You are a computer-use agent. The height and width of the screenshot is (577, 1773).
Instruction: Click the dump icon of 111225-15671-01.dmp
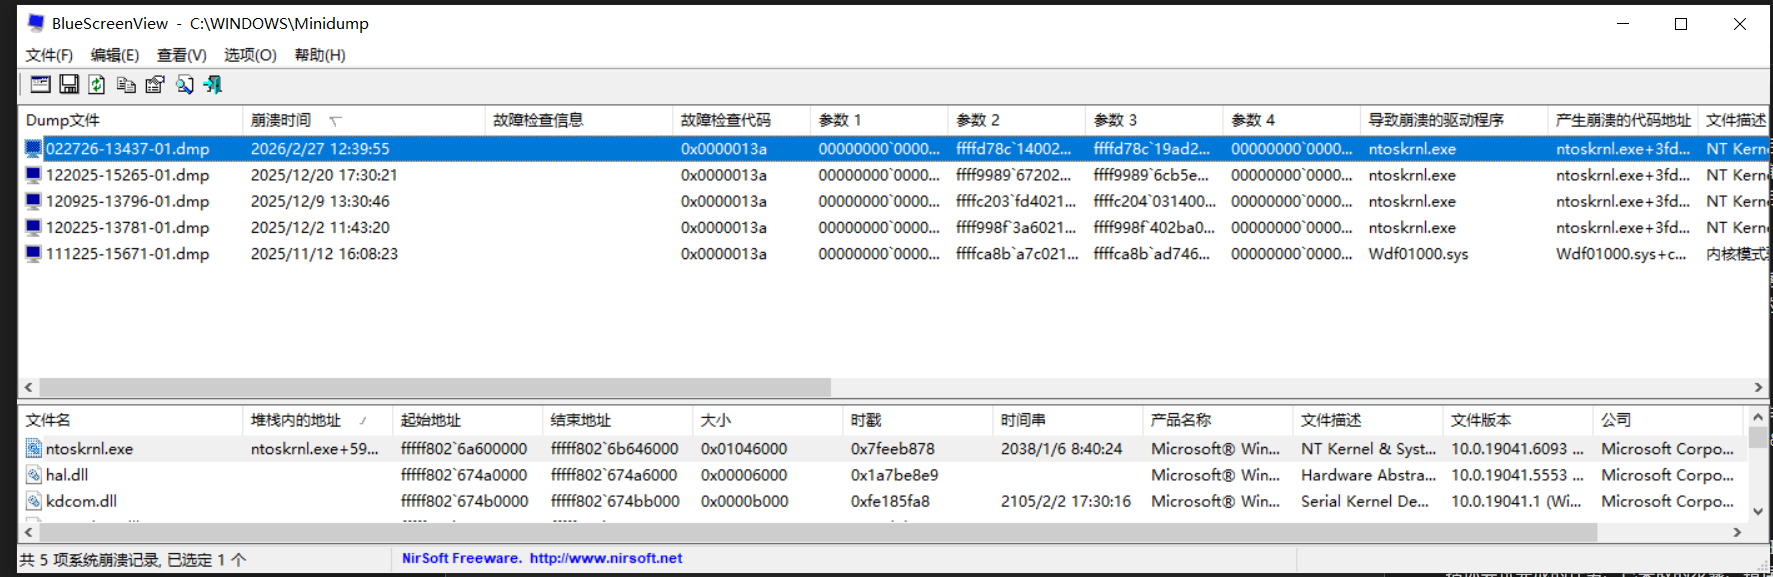pos(34,254)
